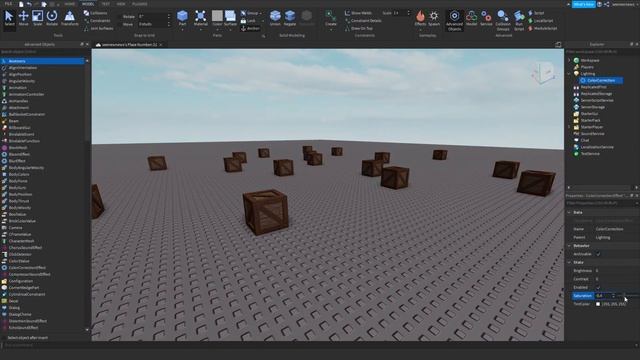Click the Run Script icon
Screen dimensions: 640x360
point(519,16)
